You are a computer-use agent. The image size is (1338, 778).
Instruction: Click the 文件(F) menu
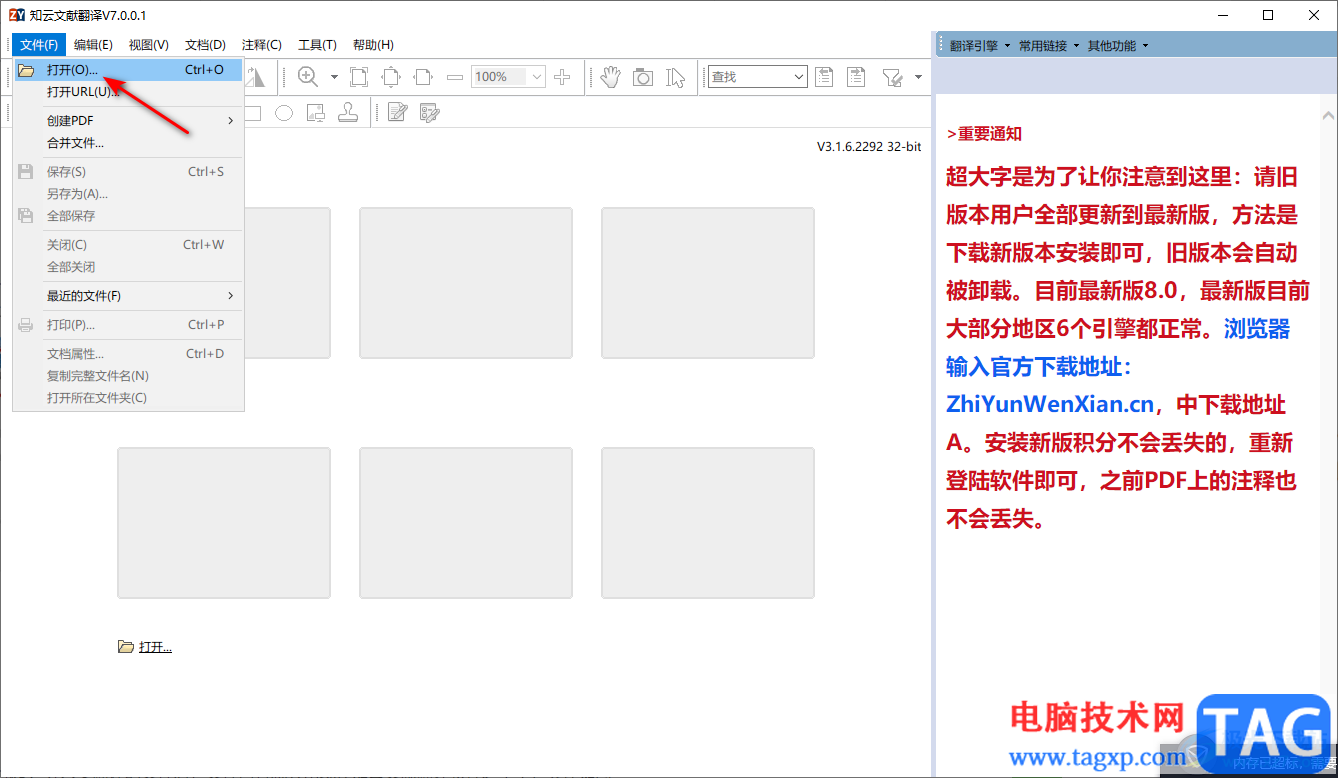39,45
